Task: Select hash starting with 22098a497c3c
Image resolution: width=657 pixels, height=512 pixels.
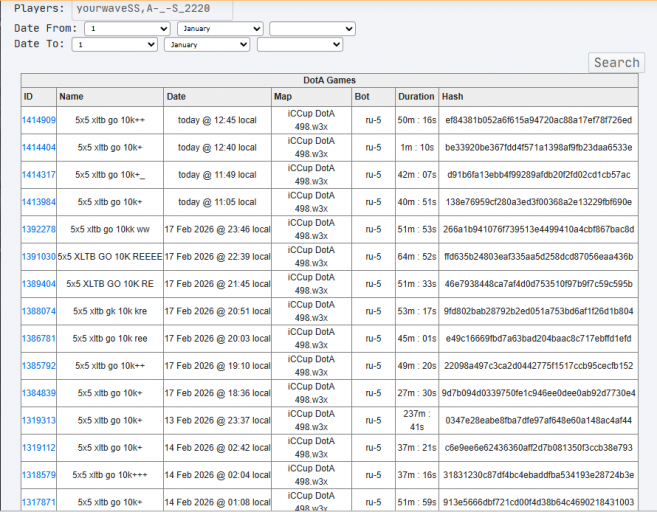Action: (538, 365)
